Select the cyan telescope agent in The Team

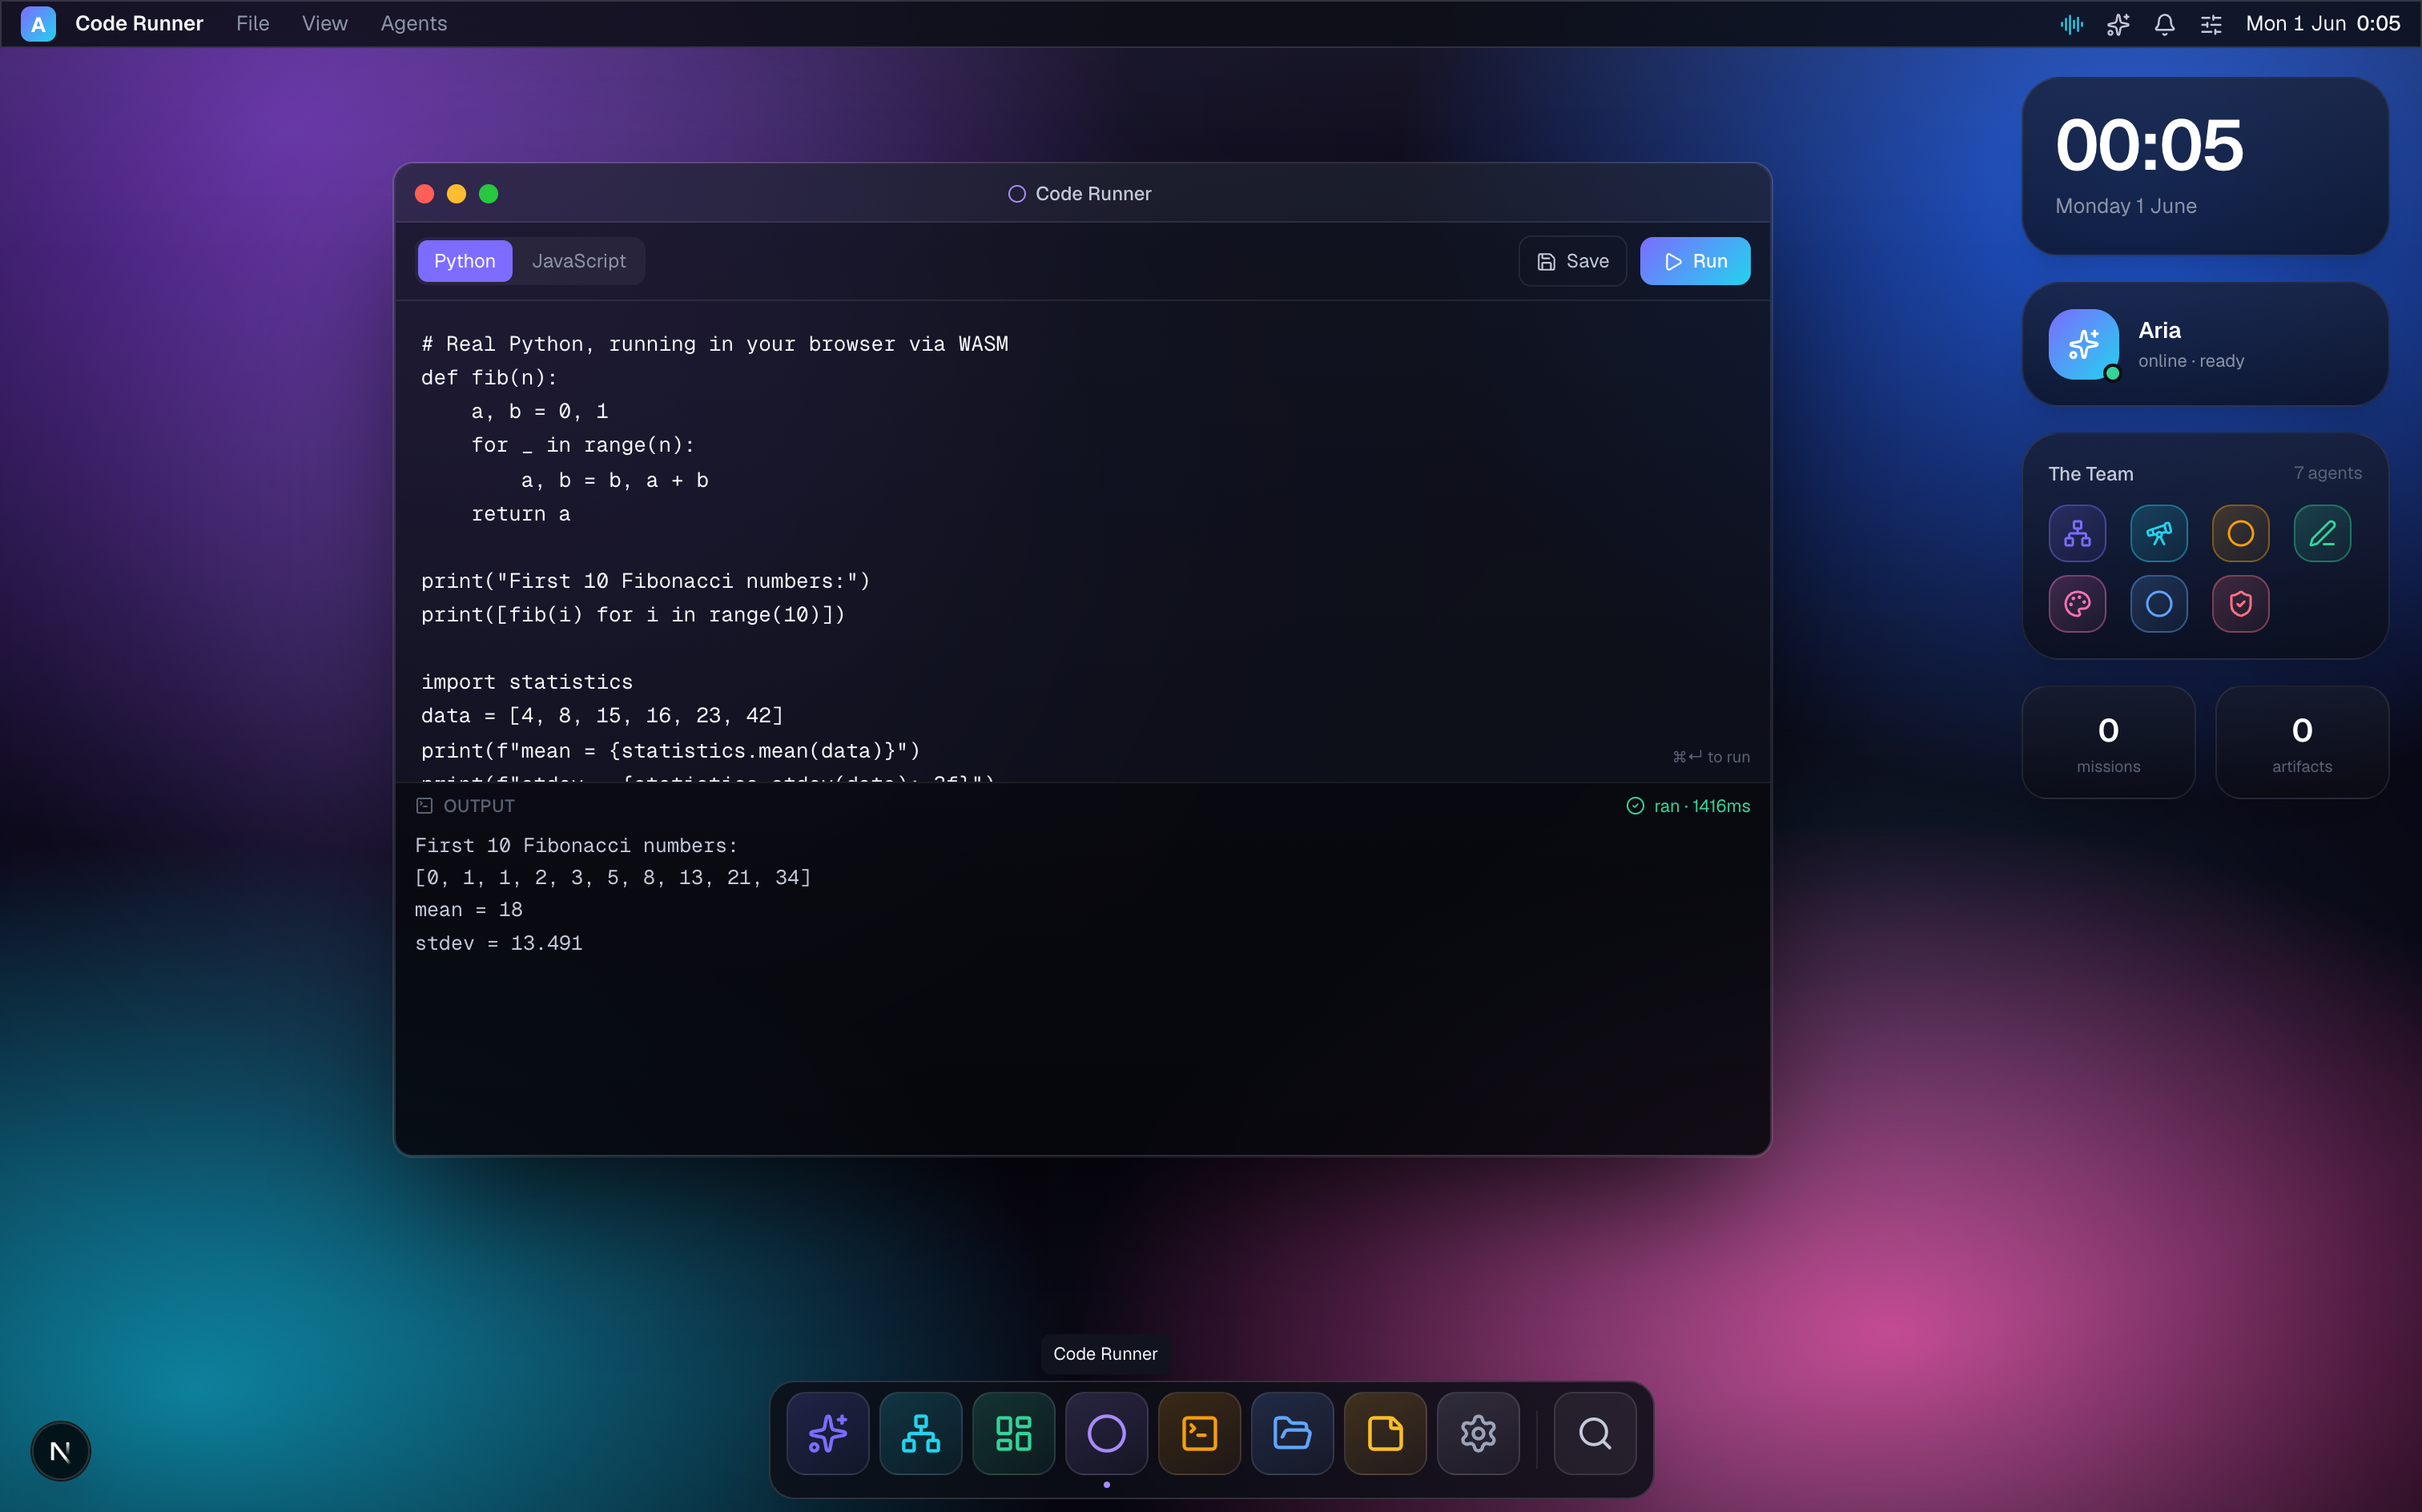click(x=2159, y=533)
